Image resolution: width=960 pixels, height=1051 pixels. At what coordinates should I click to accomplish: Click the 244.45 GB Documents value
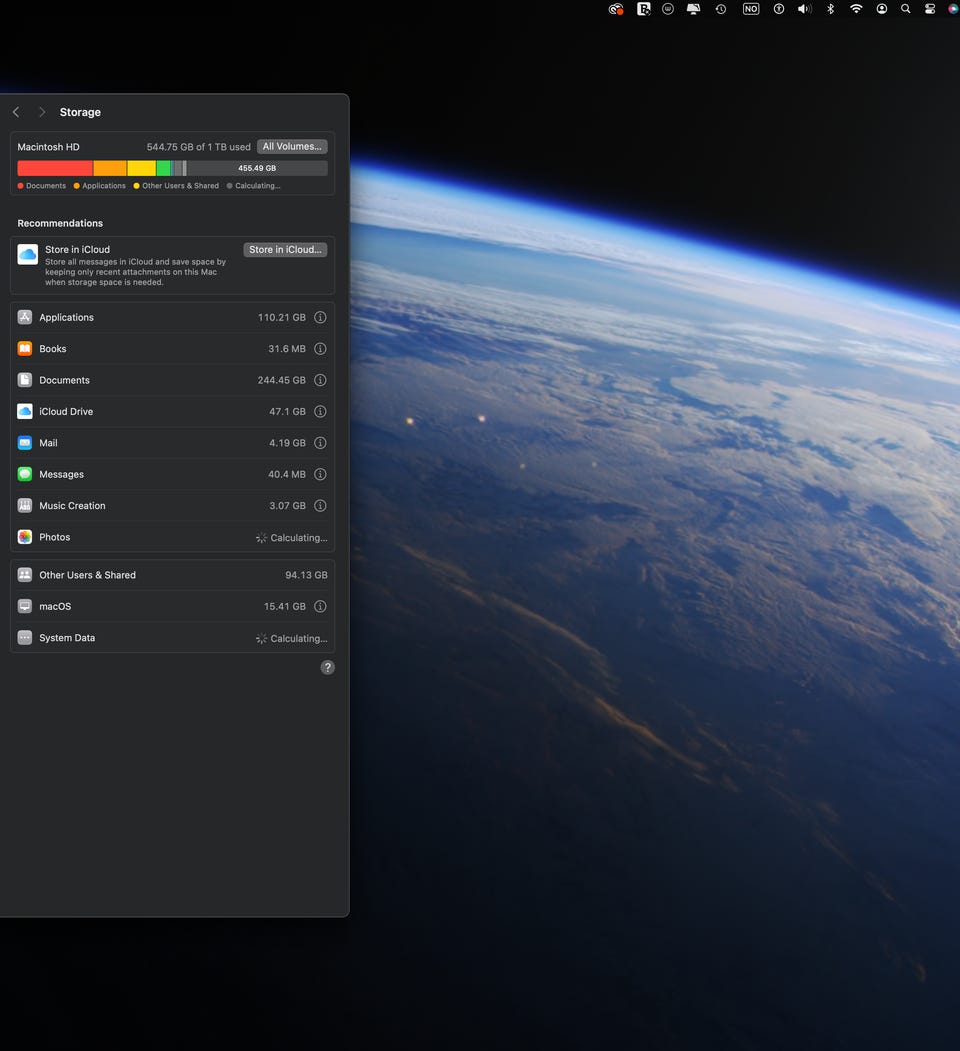282,380
